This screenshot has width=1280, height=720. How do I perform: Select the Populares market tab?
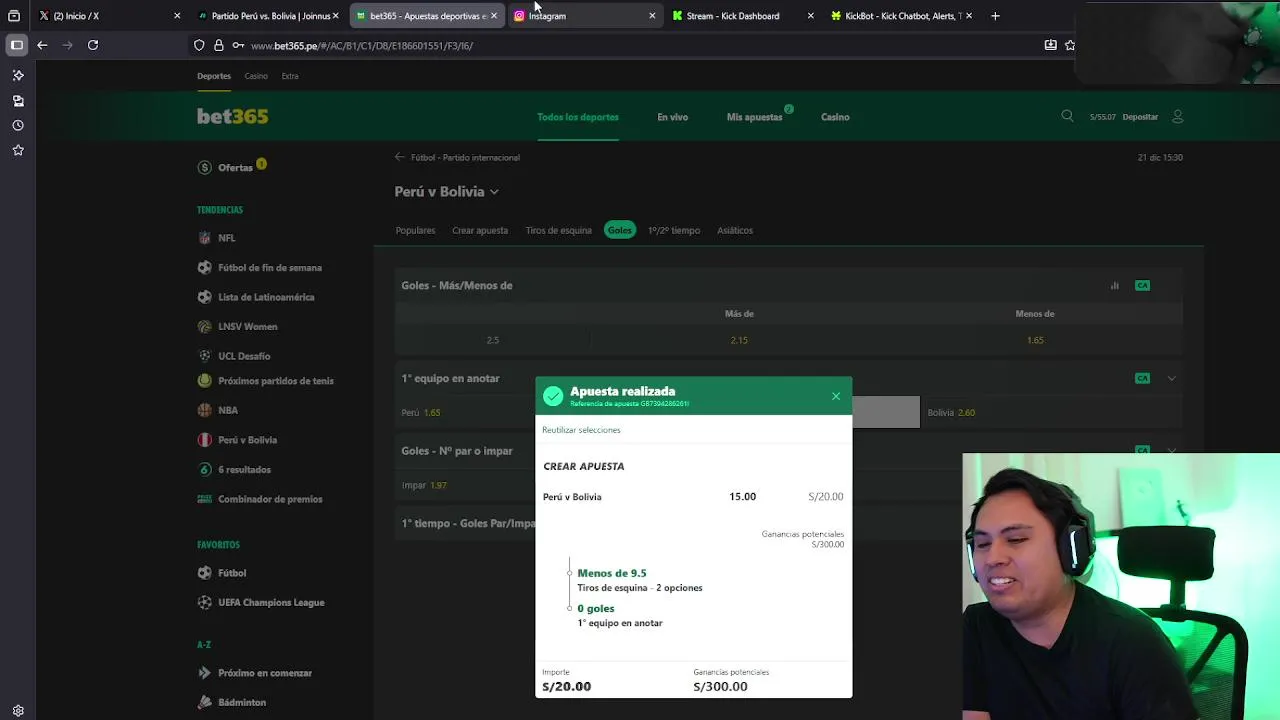coord(415,230)
